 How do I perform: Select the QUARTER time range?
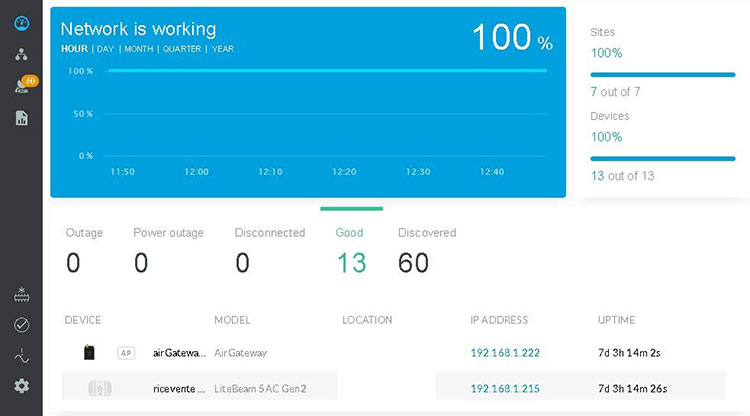coord(182,49)
